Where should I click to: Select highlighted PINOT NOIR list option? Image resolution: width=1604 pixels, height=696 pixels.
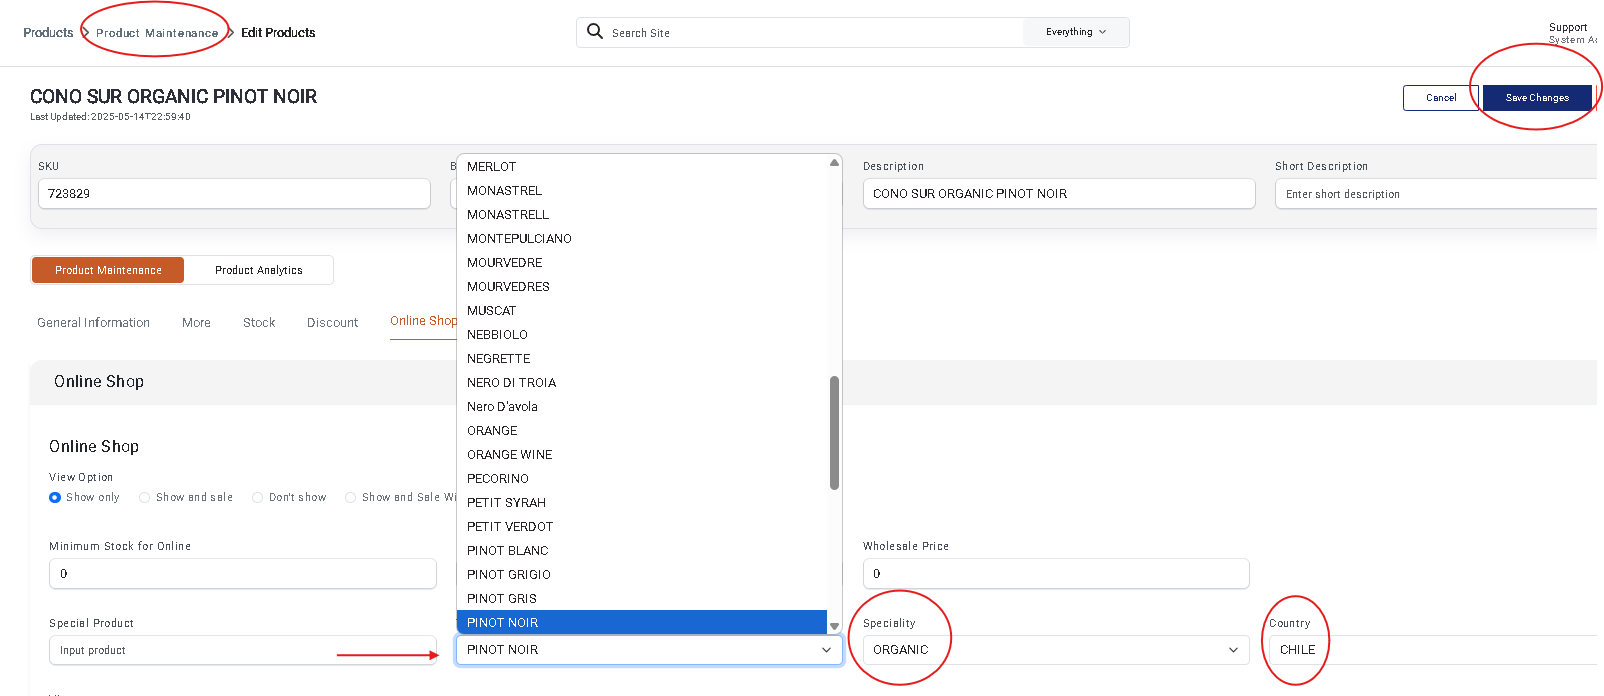coord(642,622)
